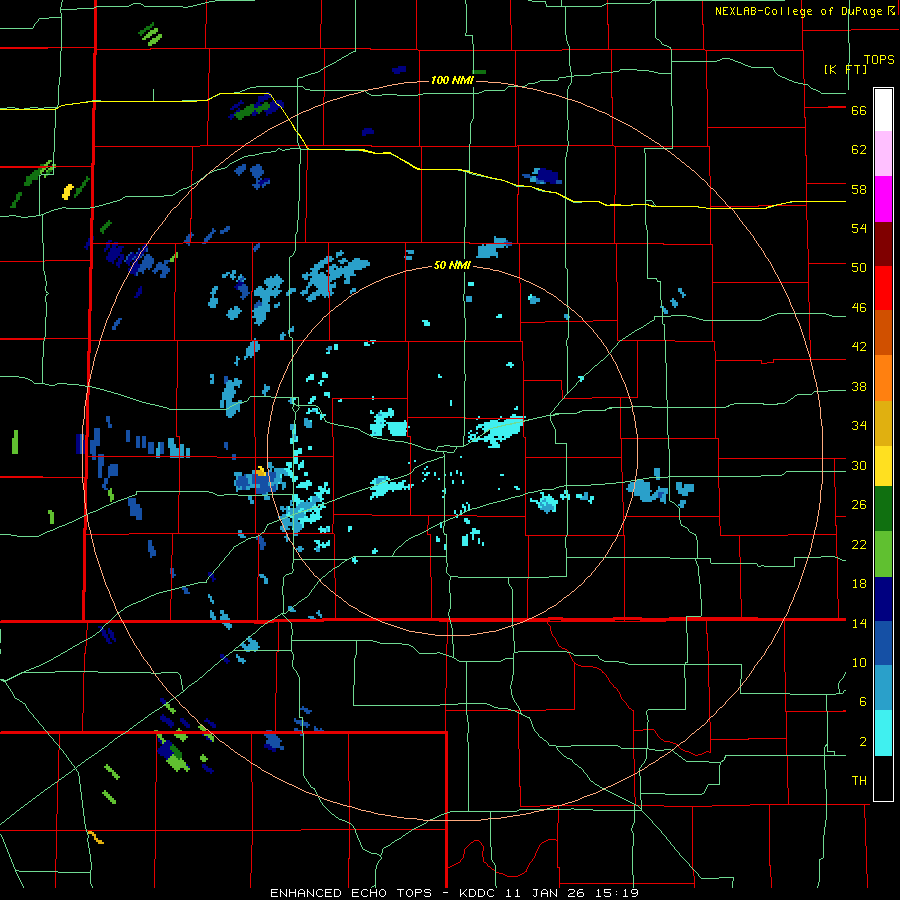
Task: Click the legend value 38
Action: [x=859, y=387]
